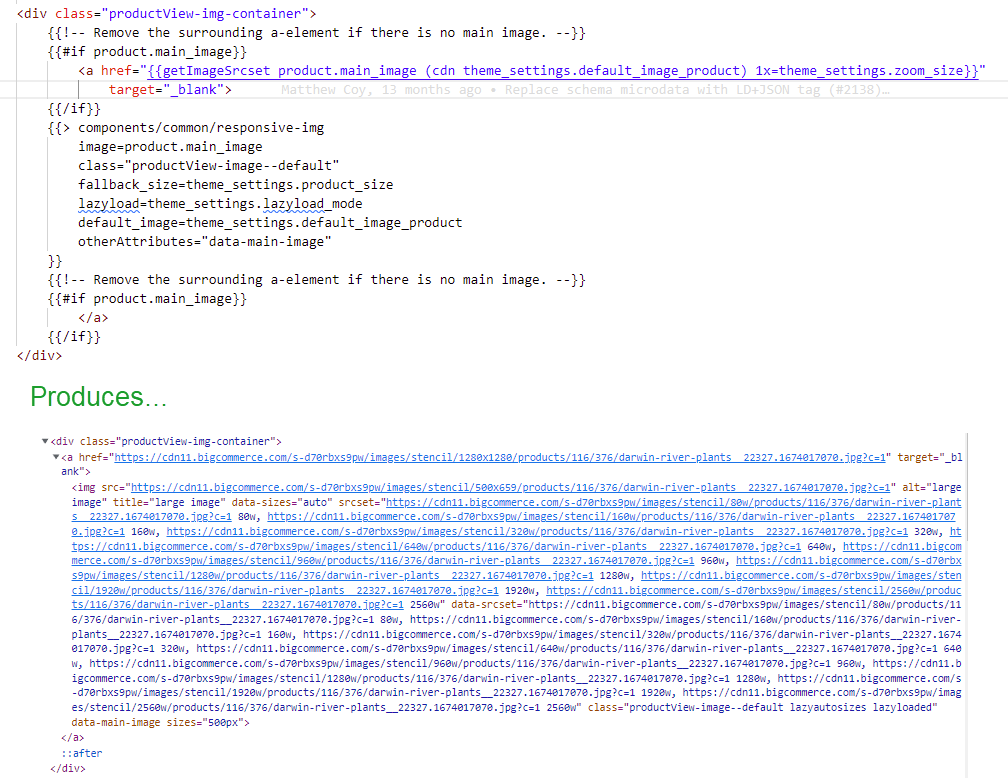This screenshot has width=1008, height=778.
Task: Collapse the div.productview-img-container tree node
Action: 44,441
